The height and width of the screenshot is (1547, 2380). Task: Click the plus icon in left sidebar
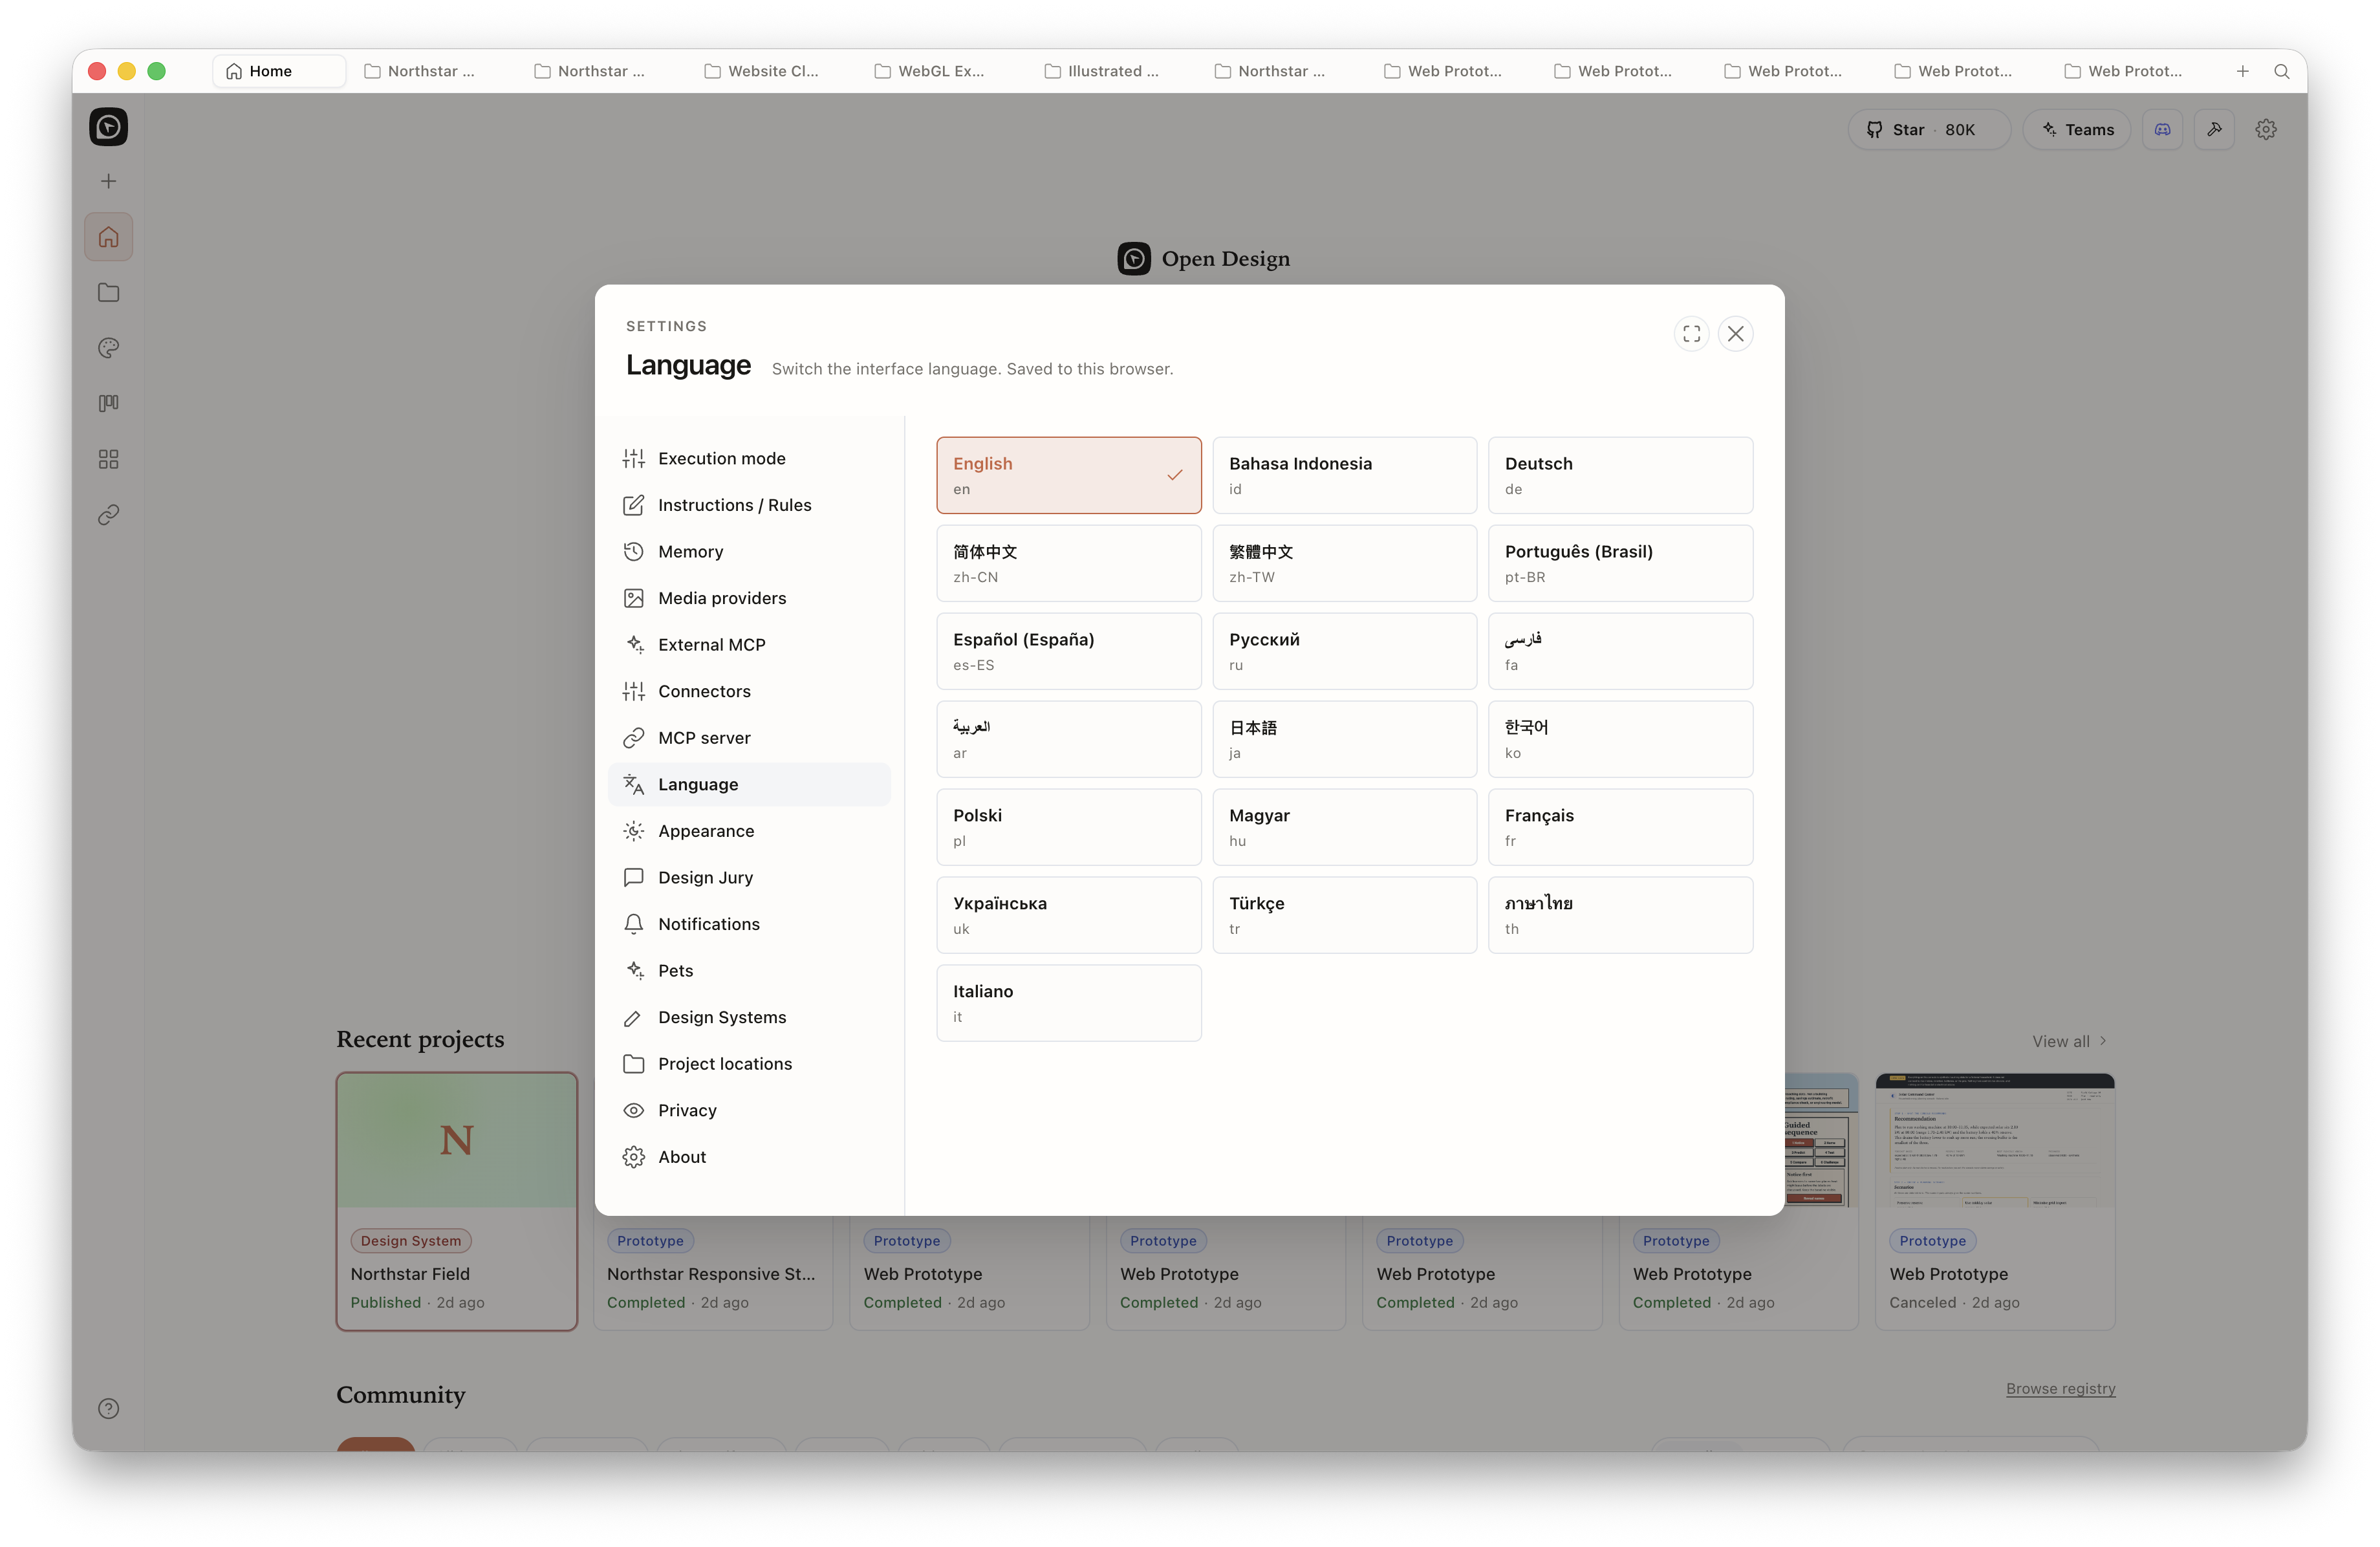point(108,181)
